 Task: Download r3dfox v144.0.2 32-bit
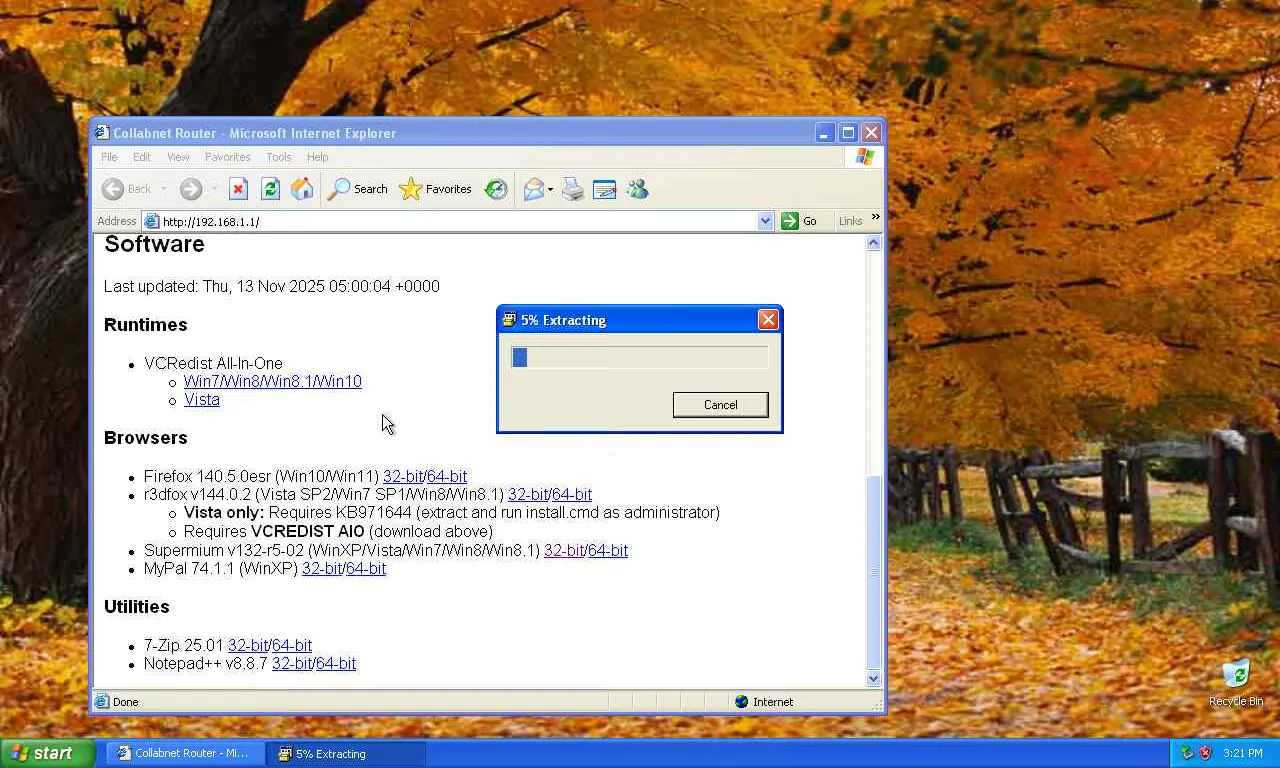tap(528, 494)
